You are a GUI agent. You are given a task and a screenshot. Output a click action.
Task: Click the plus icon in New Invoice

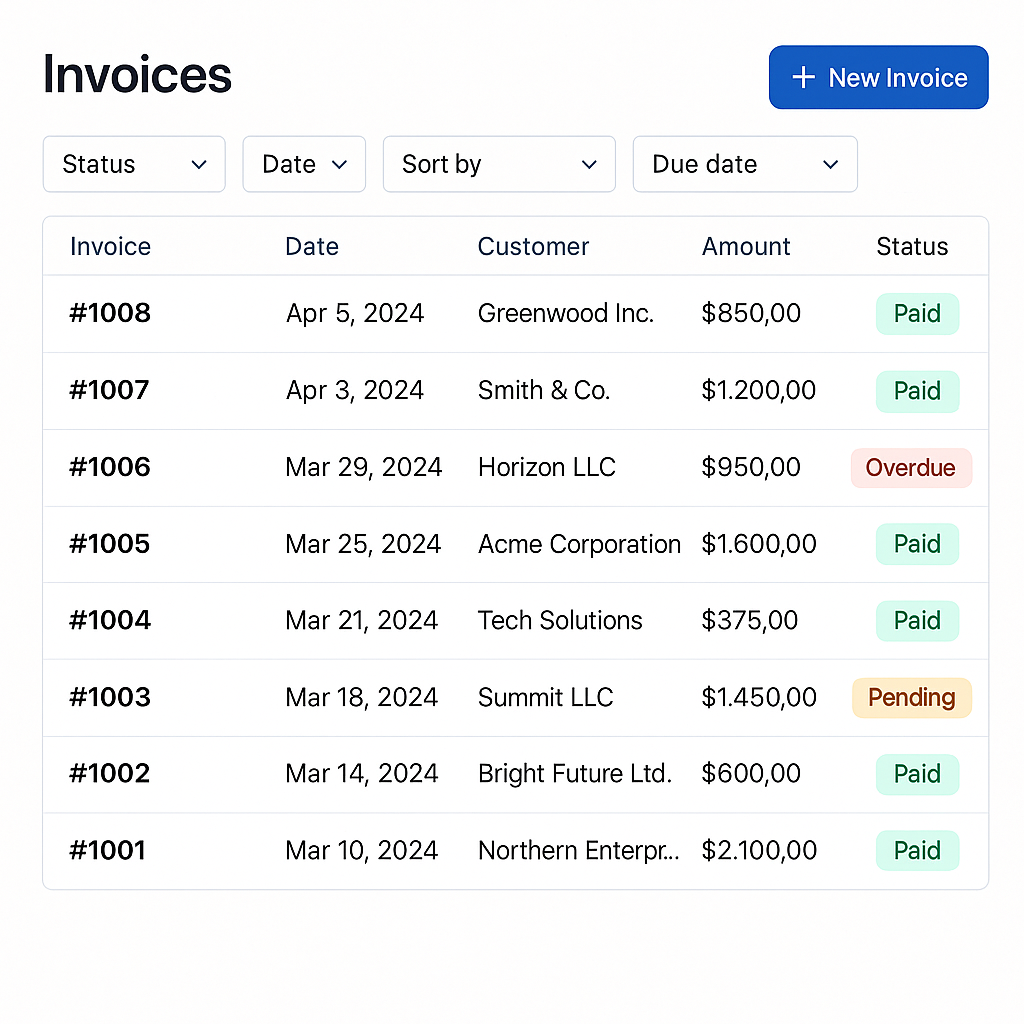point(803,78)
